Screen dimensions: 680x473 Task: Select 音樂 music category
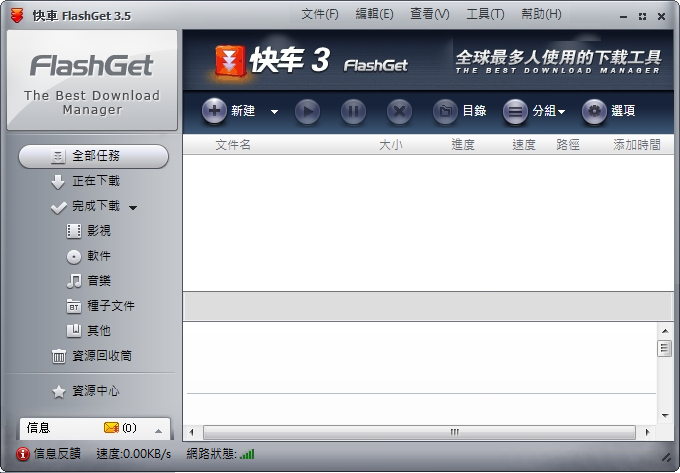click(99, 281)
